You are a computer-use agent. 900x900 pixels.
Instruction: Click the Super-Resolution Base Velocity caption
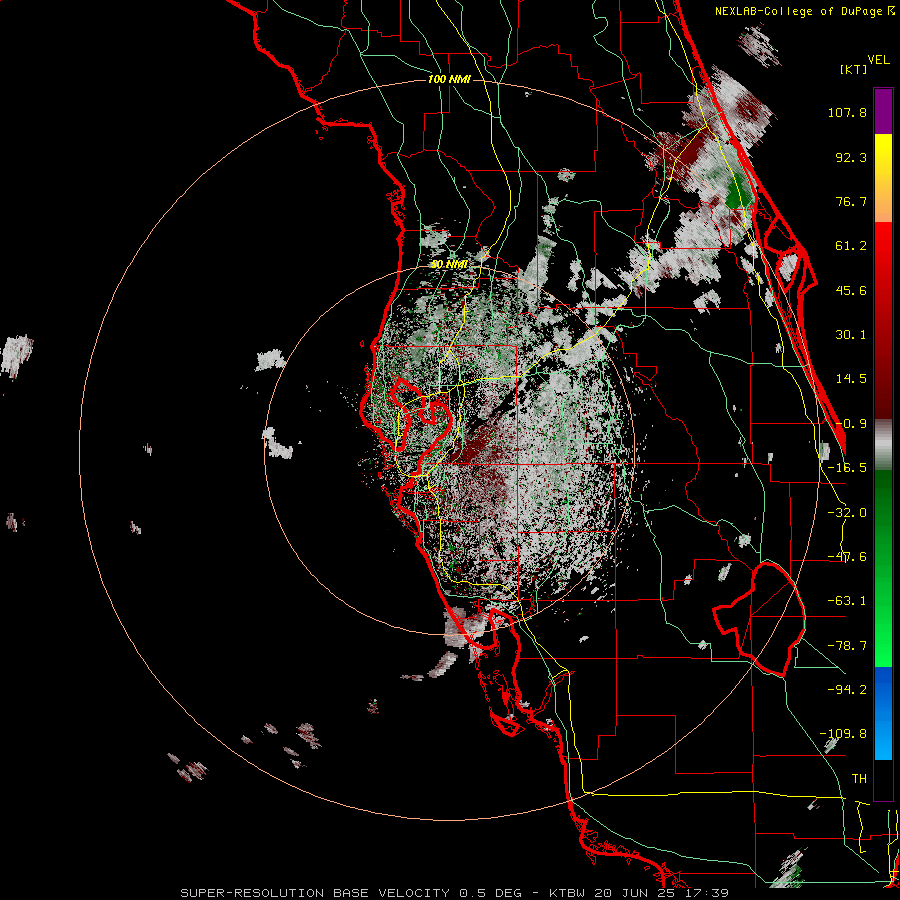tap(454, 893)
